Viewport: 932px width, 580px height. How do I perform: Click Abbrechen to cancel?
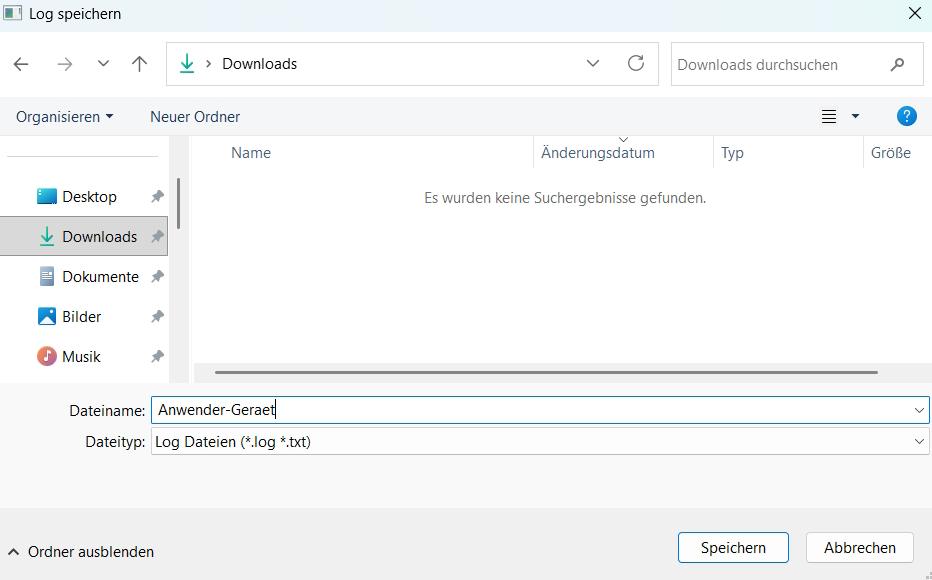859,547
